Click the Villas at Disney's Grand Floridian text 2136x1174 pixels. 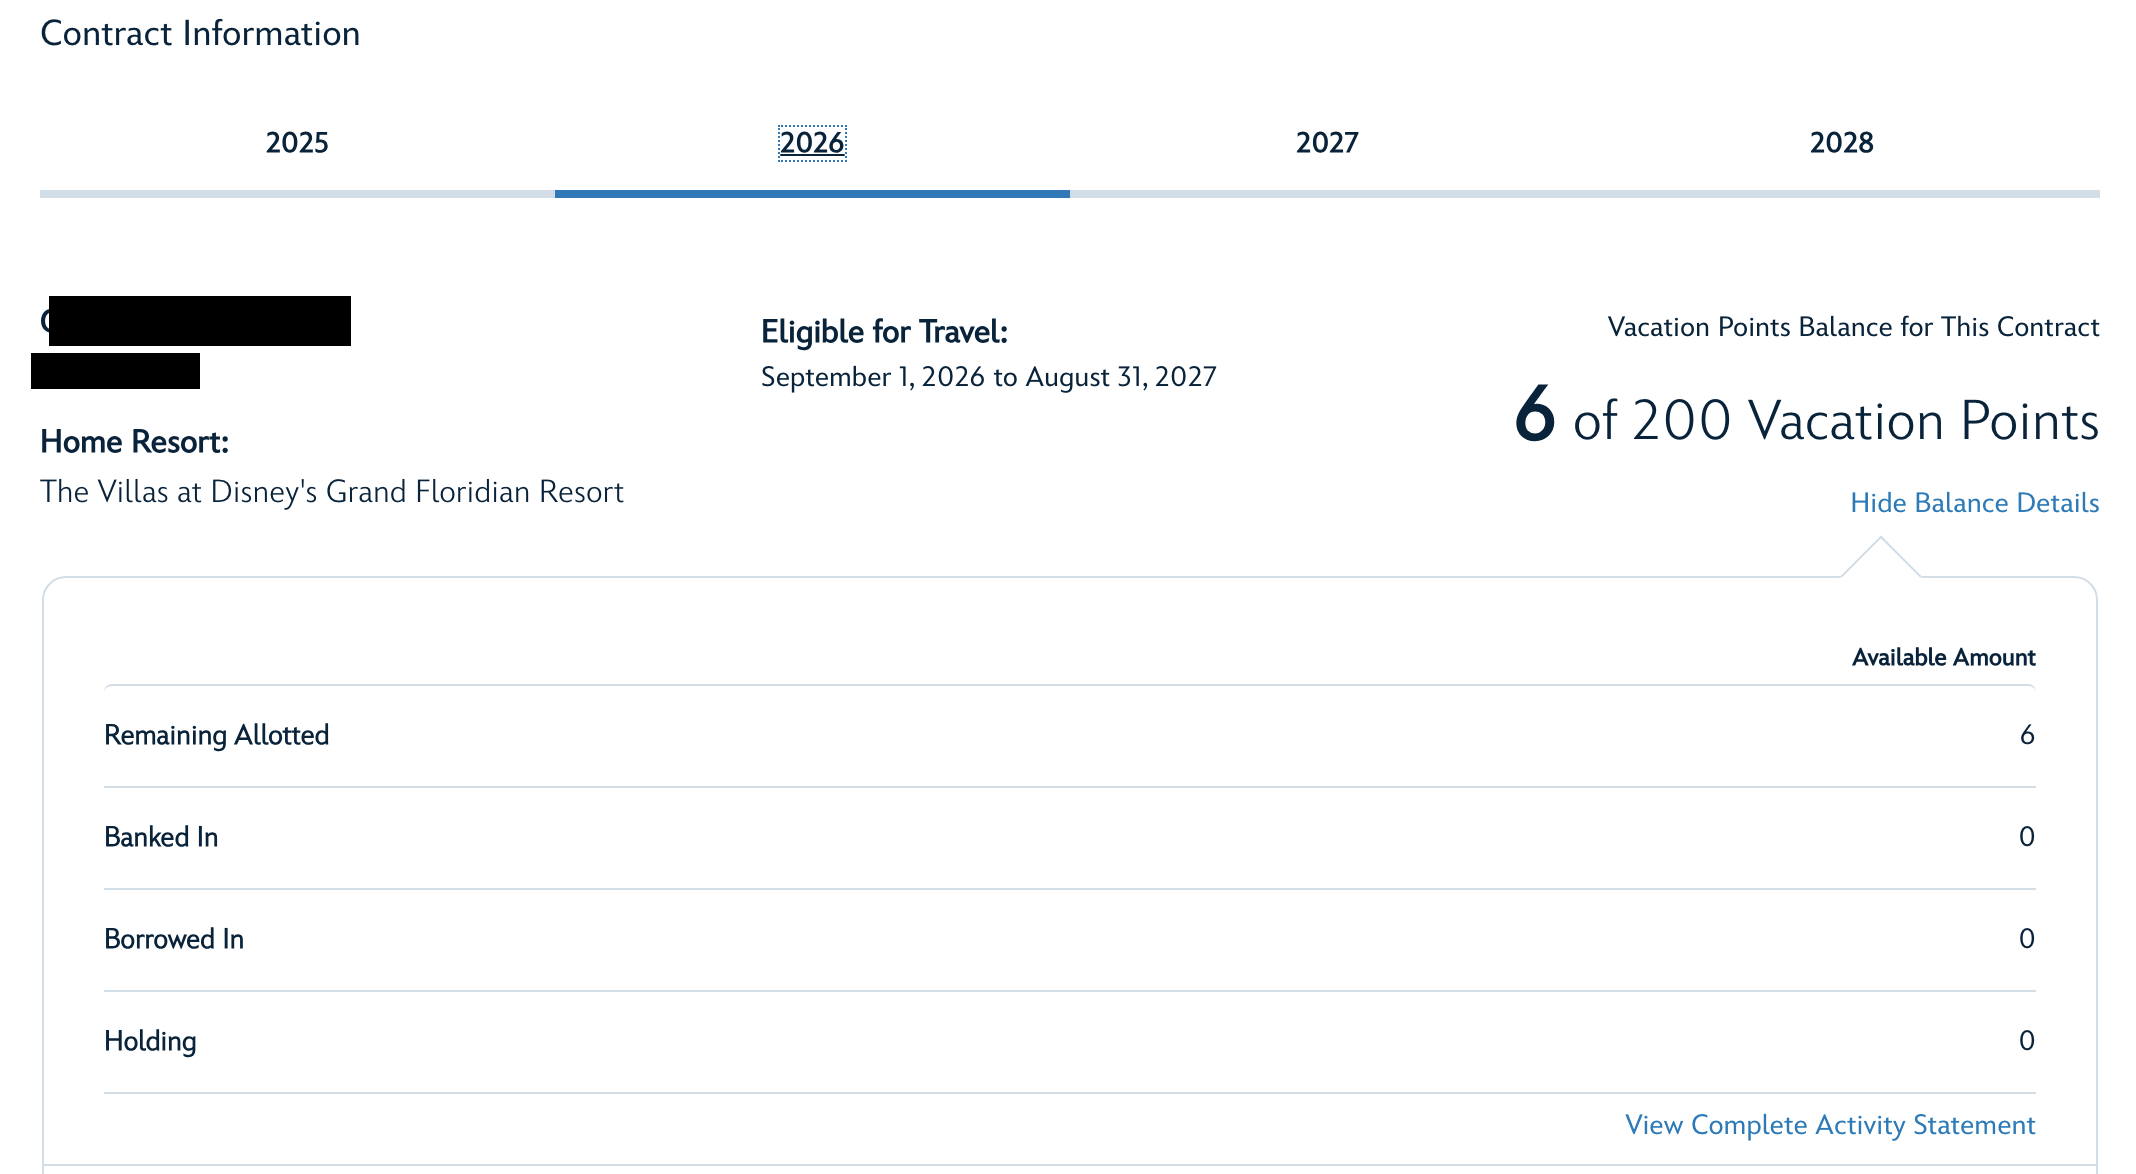[x=332, y=492]
